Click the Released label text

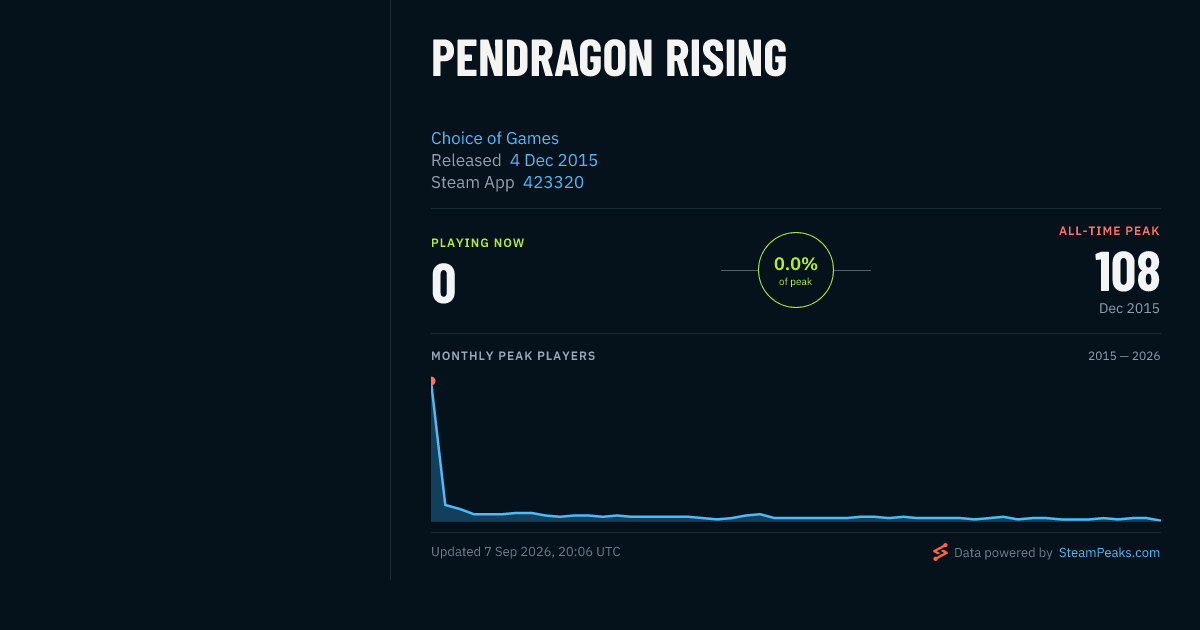[x=466, y=160]
